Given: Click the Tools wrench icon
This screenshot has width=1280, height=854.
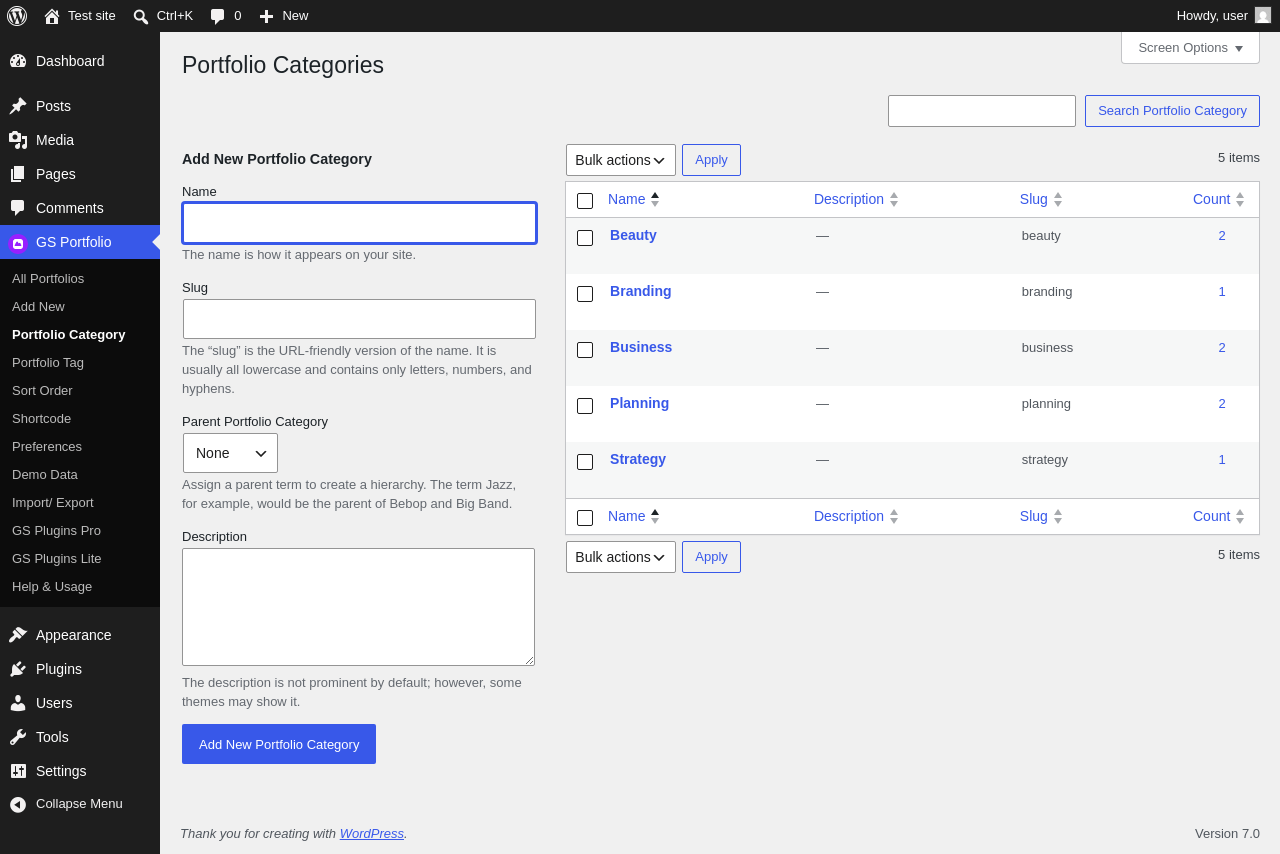Looking at the screenshot, I should pyautogui.click(x=18, y=737).
